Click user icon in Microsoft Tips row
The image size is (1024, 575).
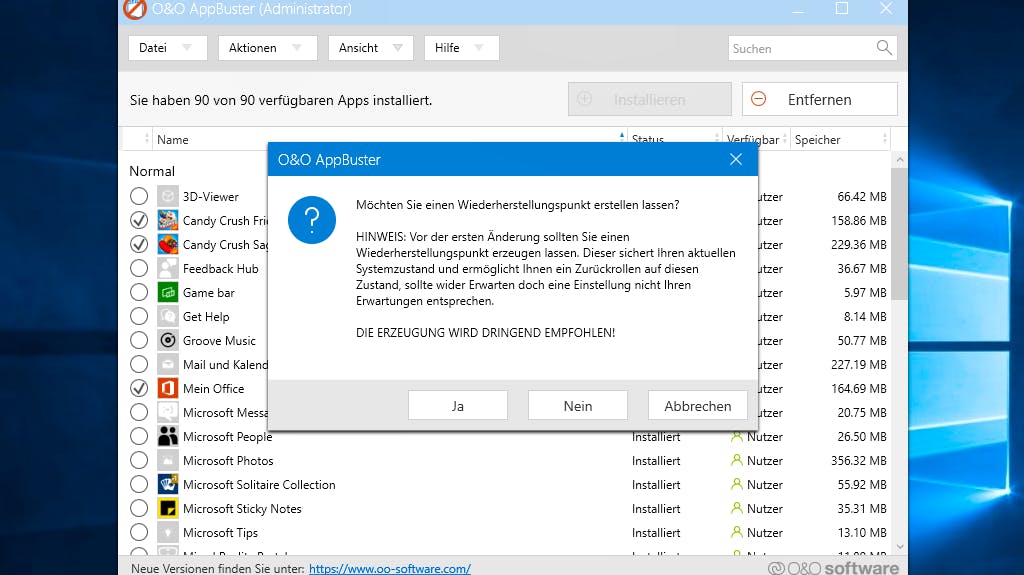pyautogui.click(x=737, y=532)
